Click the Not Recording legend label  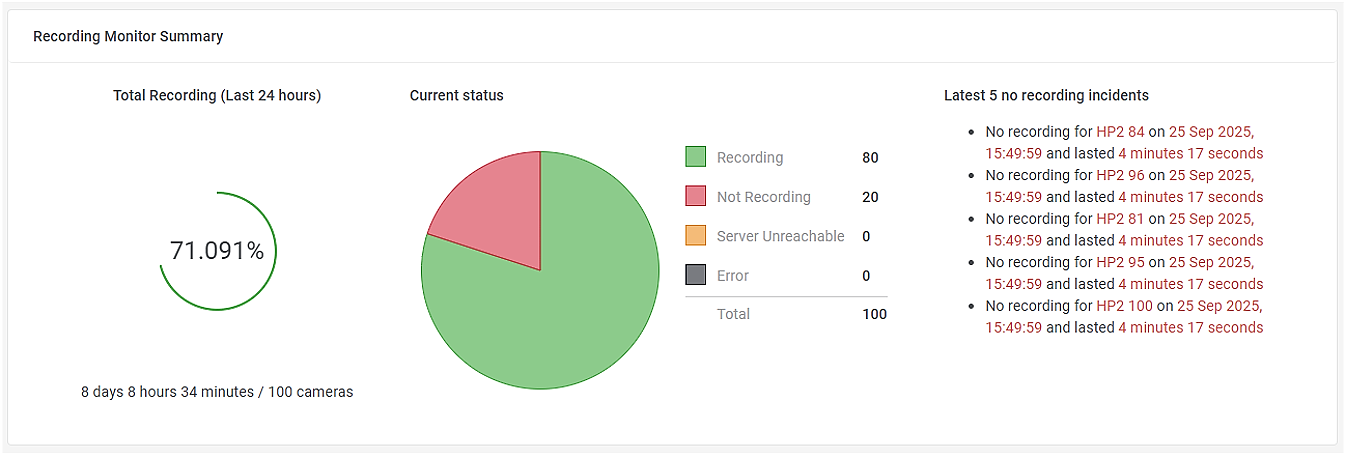point(764,197)
